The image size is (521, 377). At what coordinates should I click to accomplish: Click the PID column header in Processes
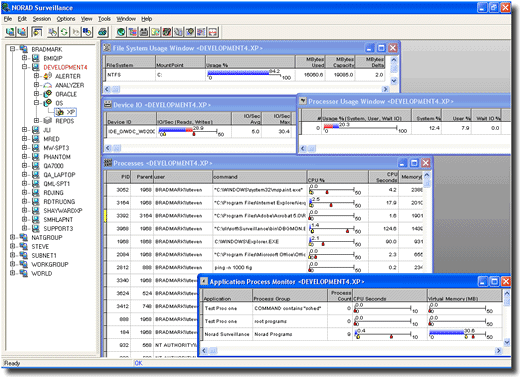(119, 177)
